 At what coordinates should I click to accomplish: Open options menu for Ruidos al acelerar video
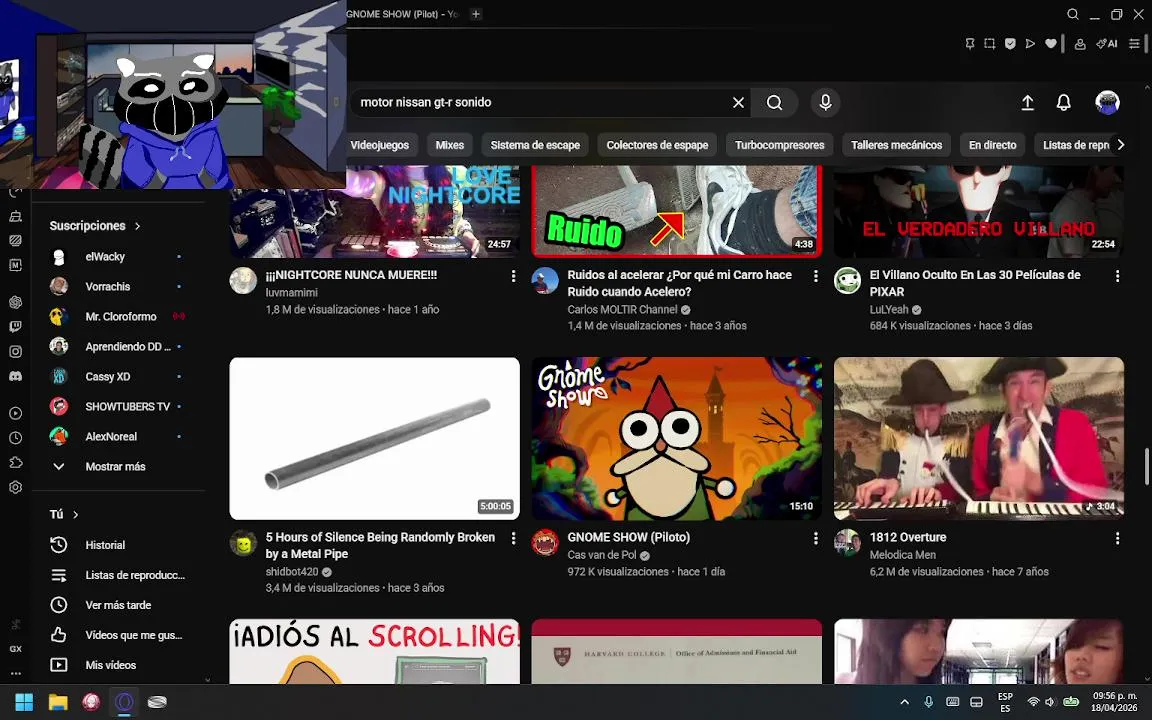pos(815,276)
